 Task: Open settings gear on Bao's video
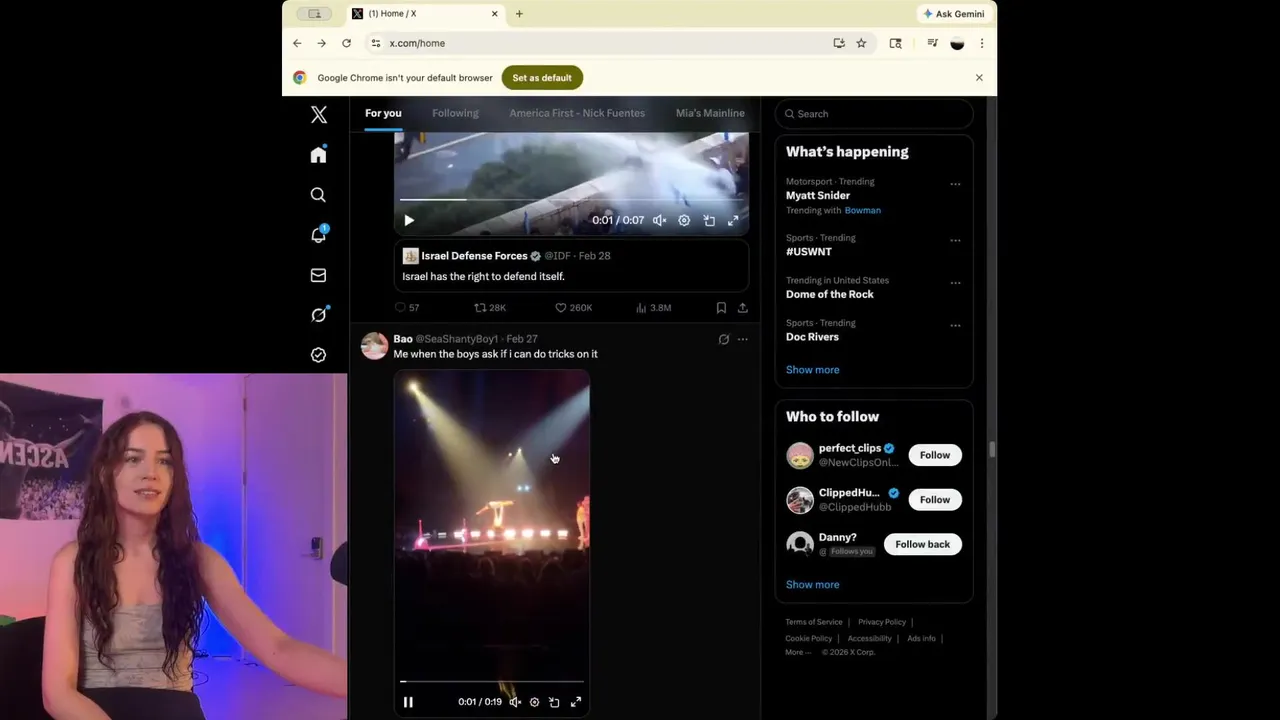coord(534,702)
